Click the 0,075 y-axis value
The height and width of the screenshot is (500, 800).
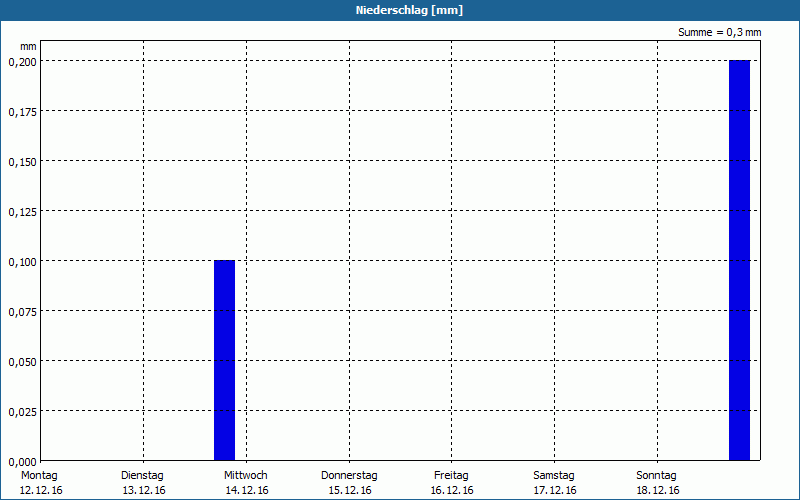[22, 312]
